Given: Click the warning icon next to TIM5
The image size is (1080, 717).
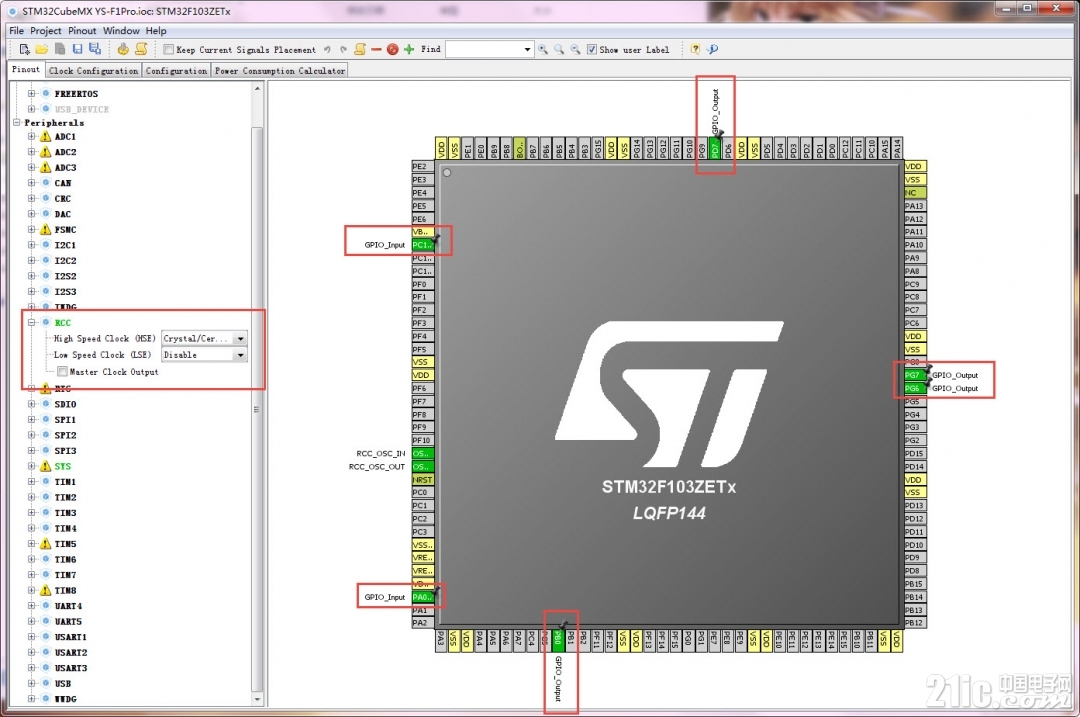Looking at the screenshot, I should tap(45, 543).
